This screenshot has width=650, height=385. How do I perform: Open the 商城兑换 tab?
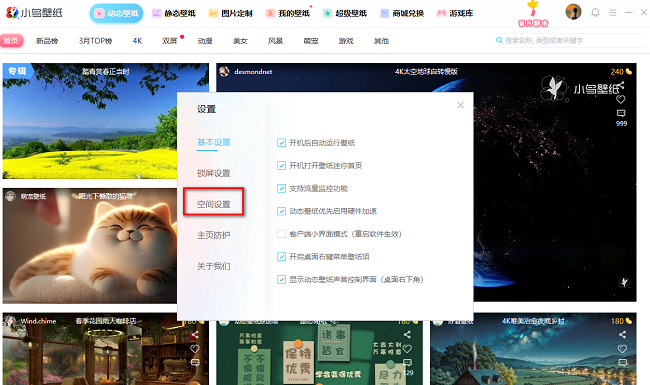click(402, 13)
